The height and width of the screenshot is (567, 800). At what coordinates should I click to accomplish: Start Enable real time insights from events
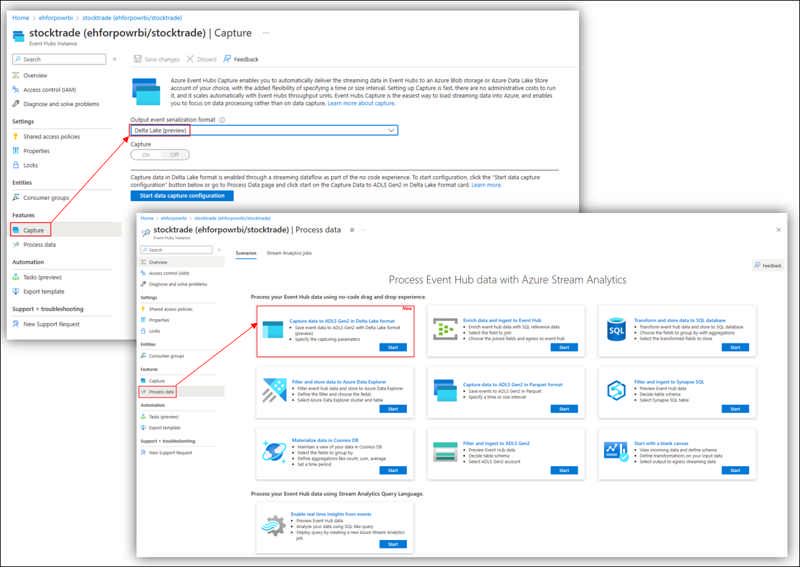pos(393,544)
